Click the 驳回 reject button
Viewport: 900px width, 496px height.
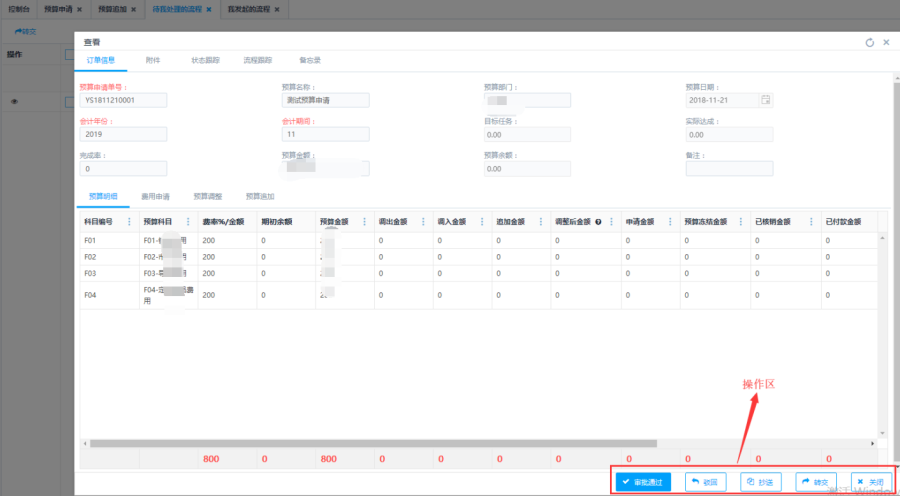(x=705, y=482)
